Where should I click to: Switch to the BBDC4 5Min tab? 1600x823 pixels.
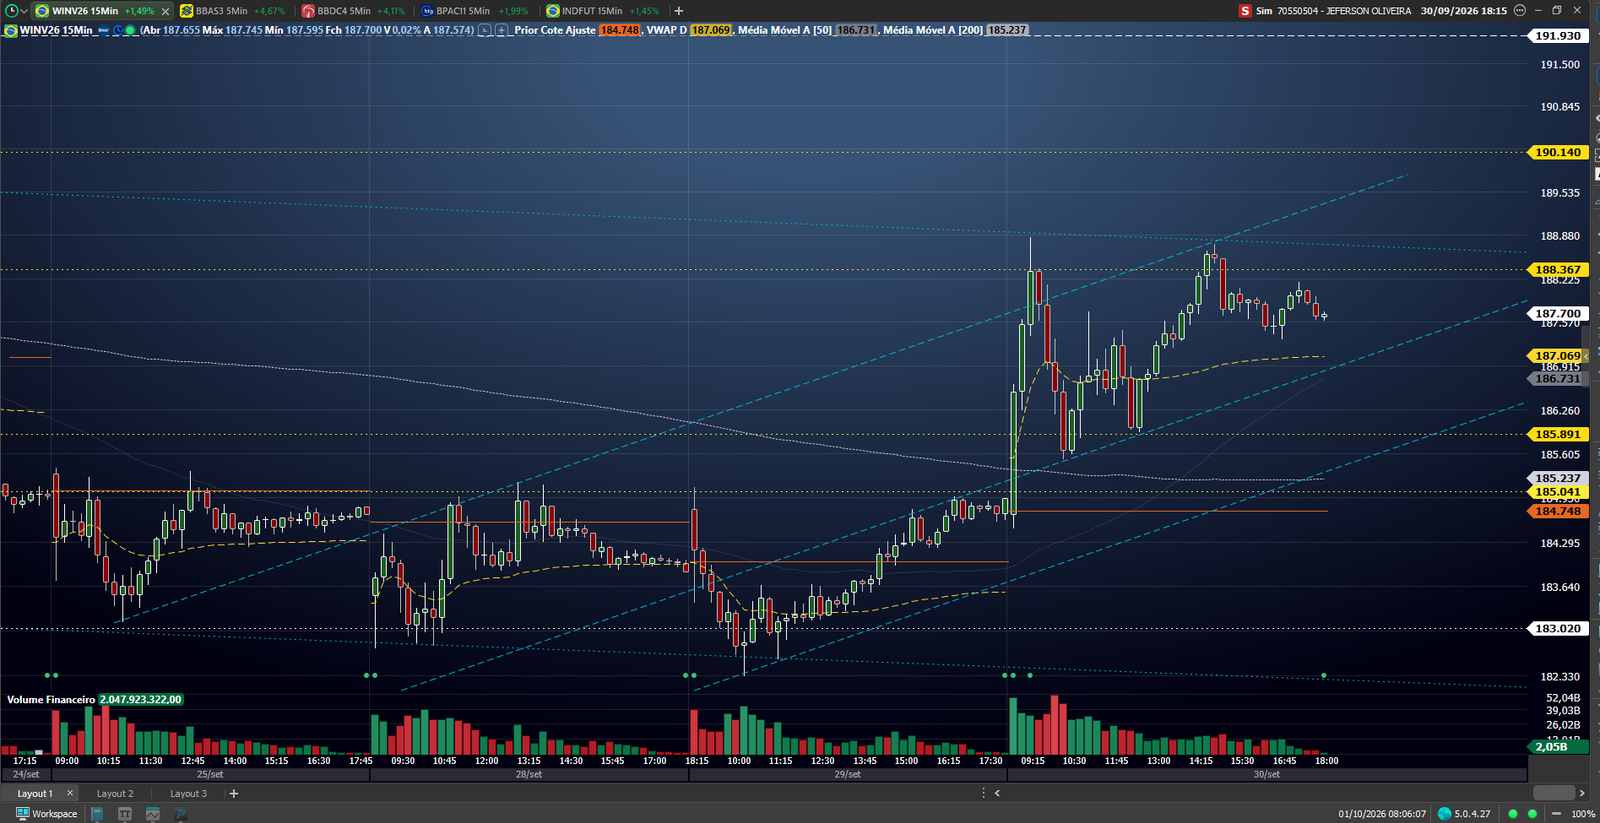[x=353, y=11]
